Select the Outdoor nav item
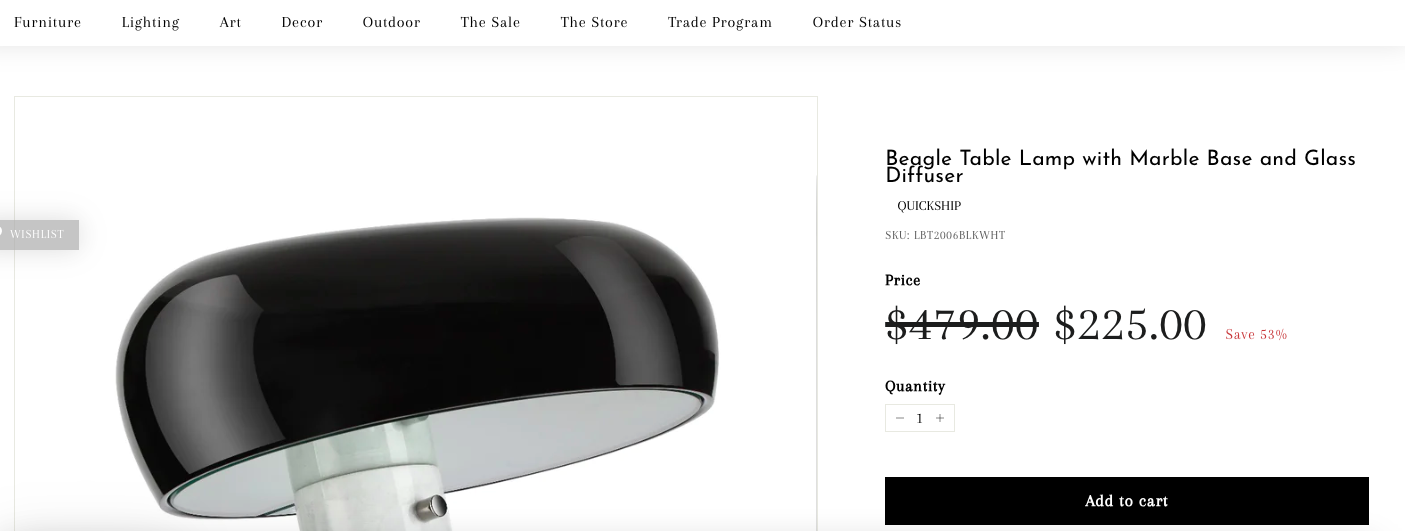The height and width of the screenshot is (531, 1405). point(392,22)
